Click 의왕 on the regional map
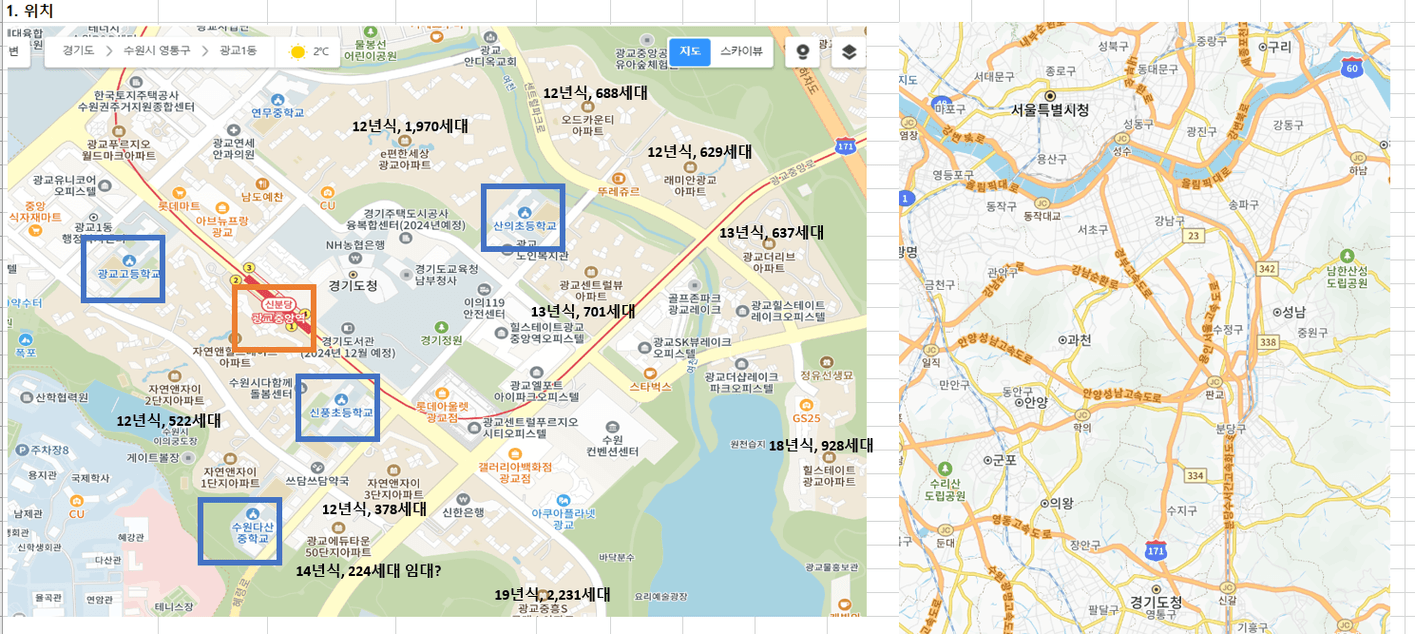Screen dimensions: 1415x634 1058,503
